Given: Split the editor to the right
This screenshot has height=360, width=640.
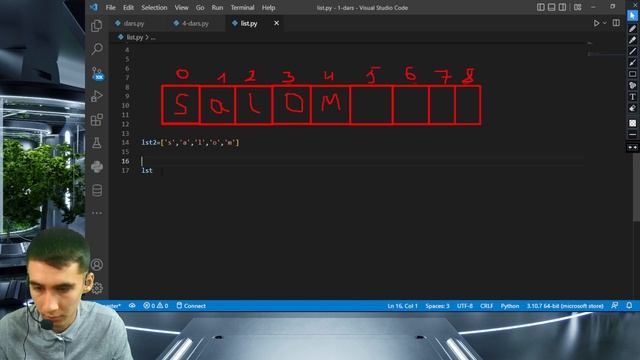Looking at the screenshot, I should [616, 23].
